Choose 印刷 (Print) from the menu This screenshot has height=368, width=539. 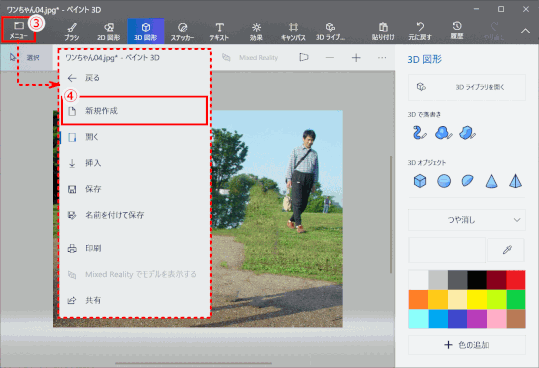pyautogui.click(x=134, y=248)
